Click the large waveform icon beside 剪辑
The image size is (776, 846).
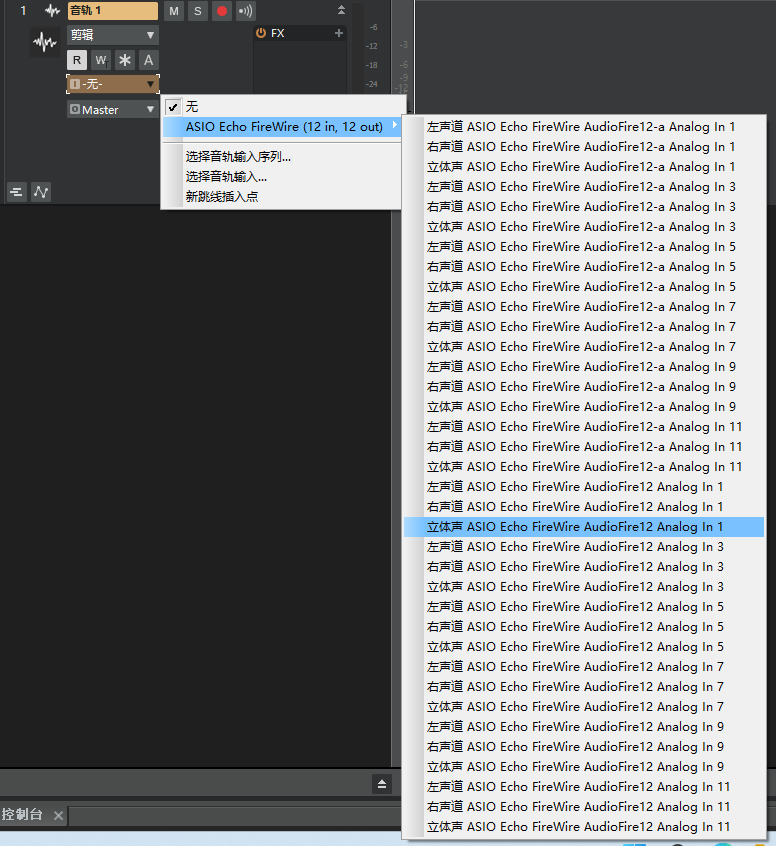click(45, 42)
